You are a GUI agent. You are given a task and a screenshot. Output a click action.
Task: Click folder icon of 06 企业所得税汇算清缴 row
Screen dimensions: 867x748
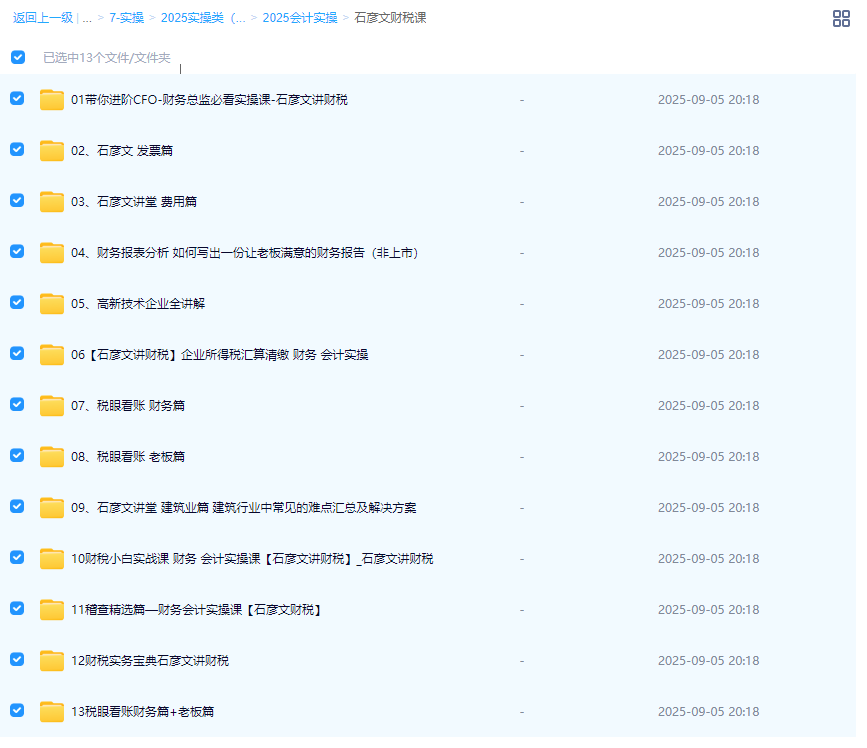point(51,354)
